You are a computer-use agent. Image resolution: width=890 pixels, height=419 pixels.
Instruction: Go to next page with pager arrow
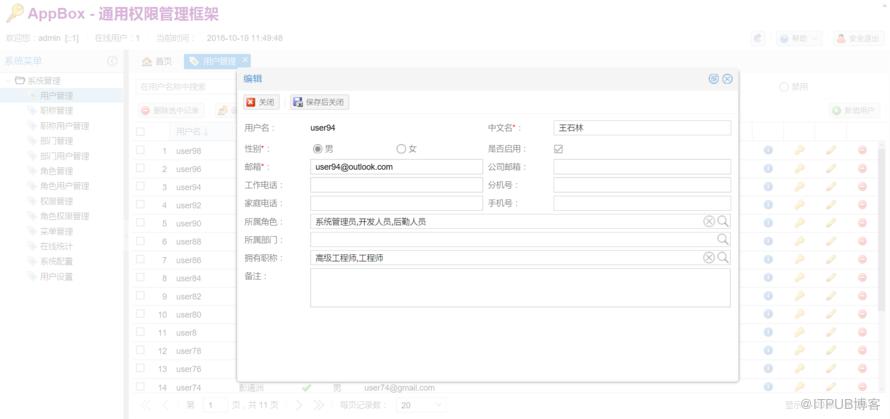point(299,405)
